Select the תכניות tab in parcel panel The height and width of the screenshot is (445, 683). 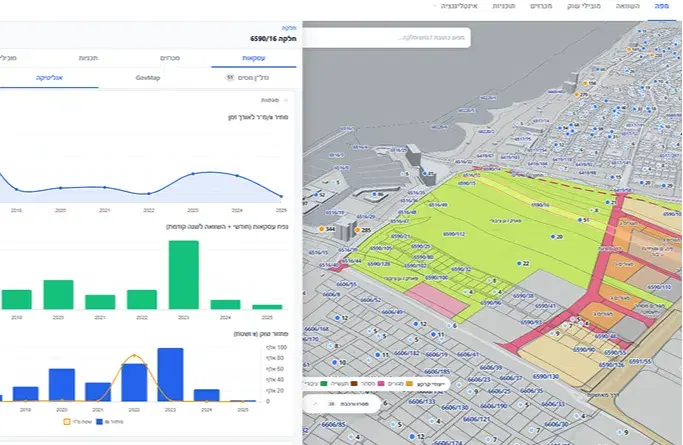[88, 58]
